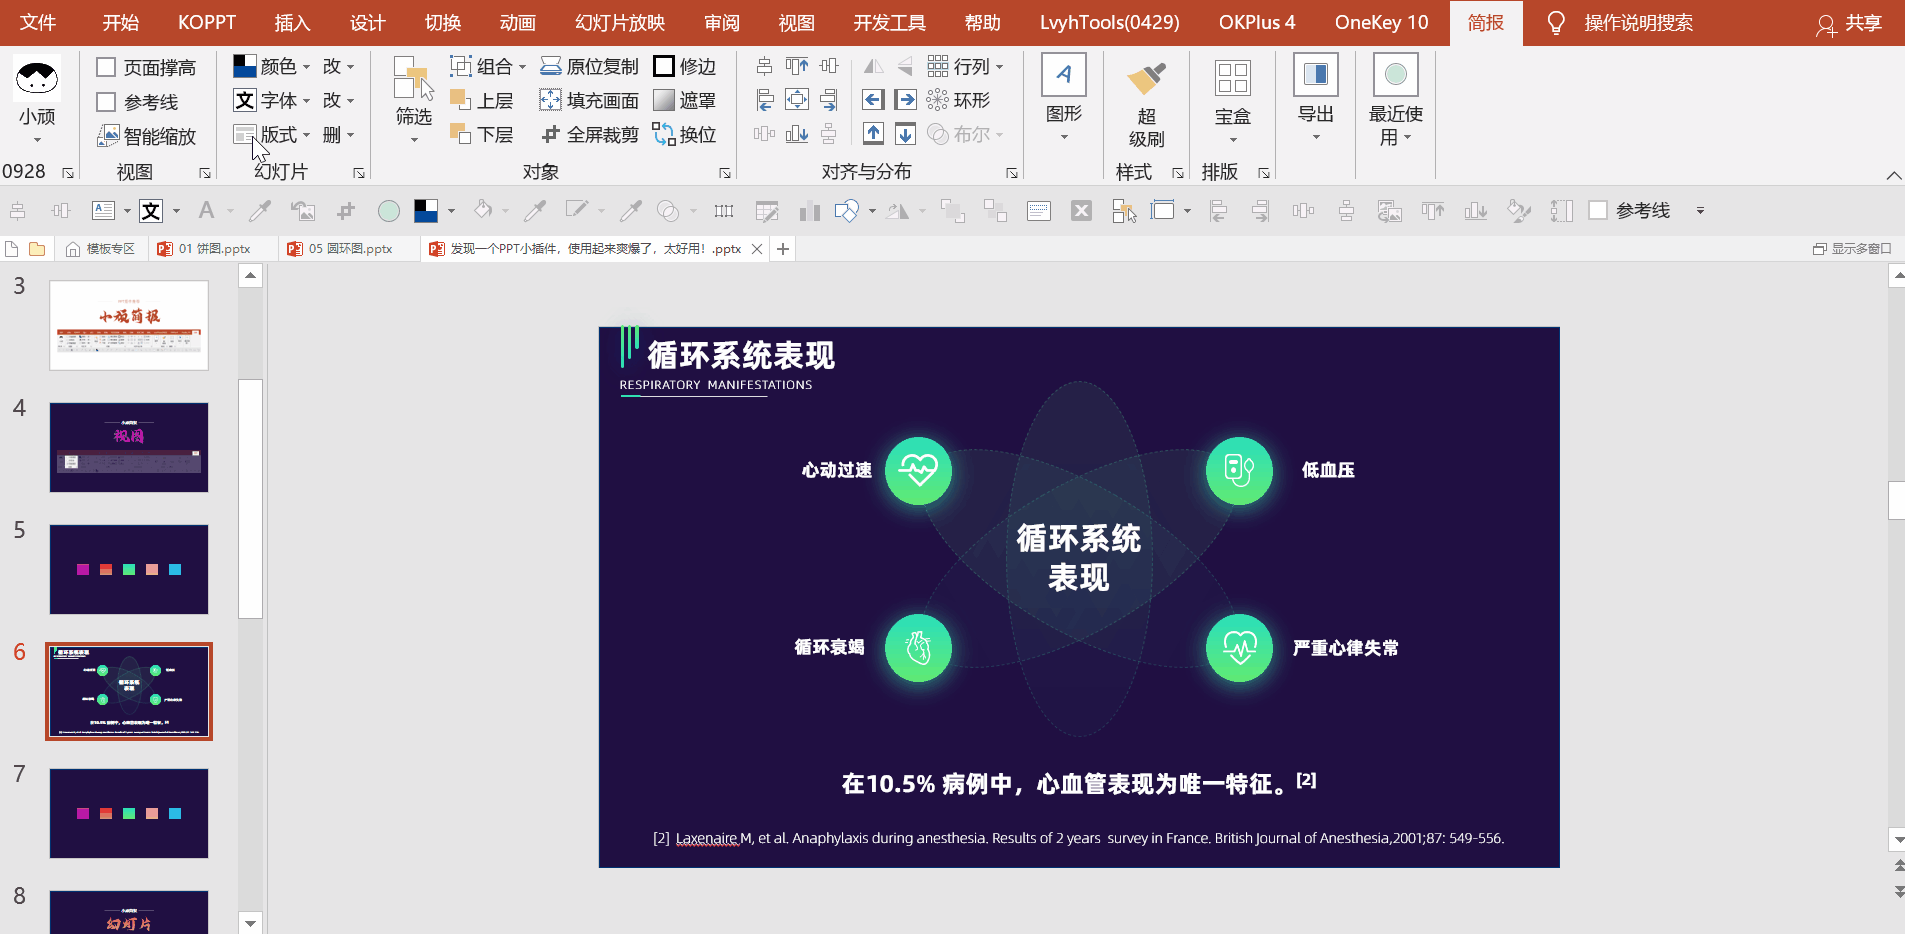Apply the 遮罩 mask tool
Screen dimensions: 1905x934
click(x=664, y=100)
